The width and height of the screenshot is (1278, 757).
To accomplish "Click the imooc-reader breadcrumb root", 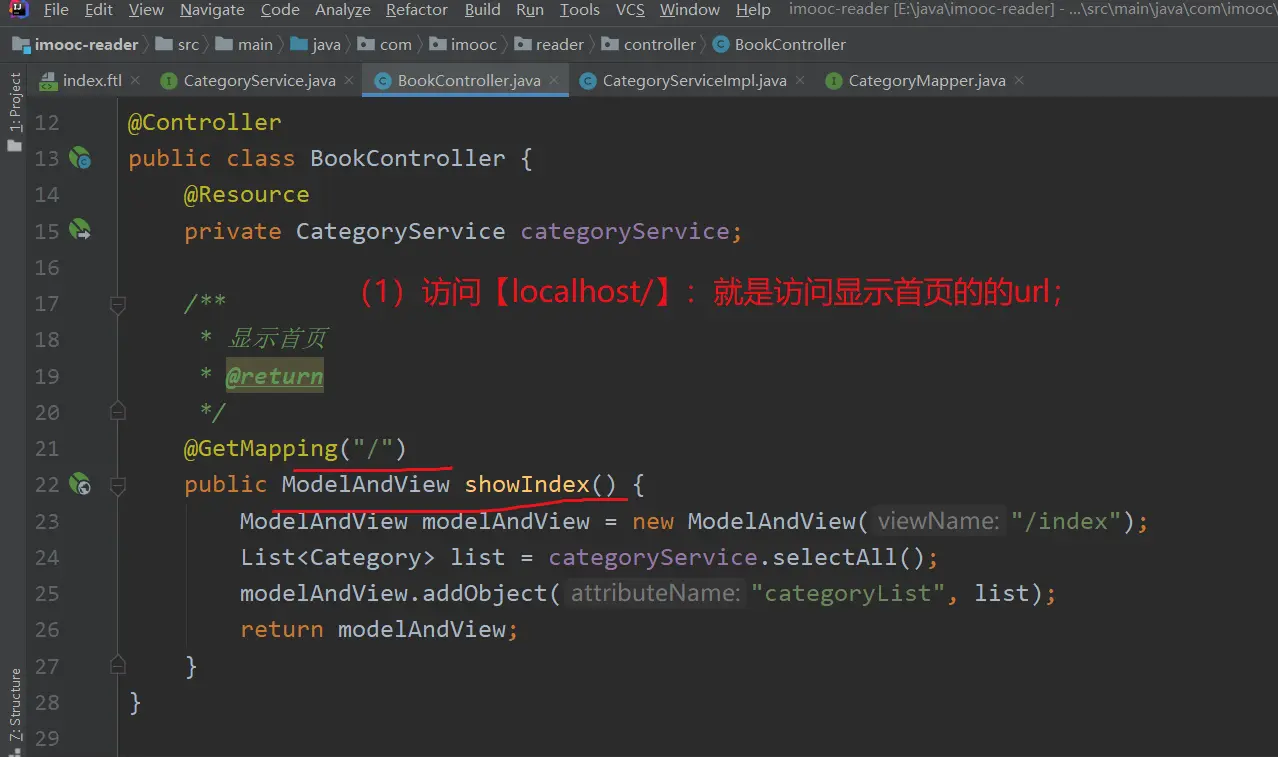I will click(x=86, y=44).
